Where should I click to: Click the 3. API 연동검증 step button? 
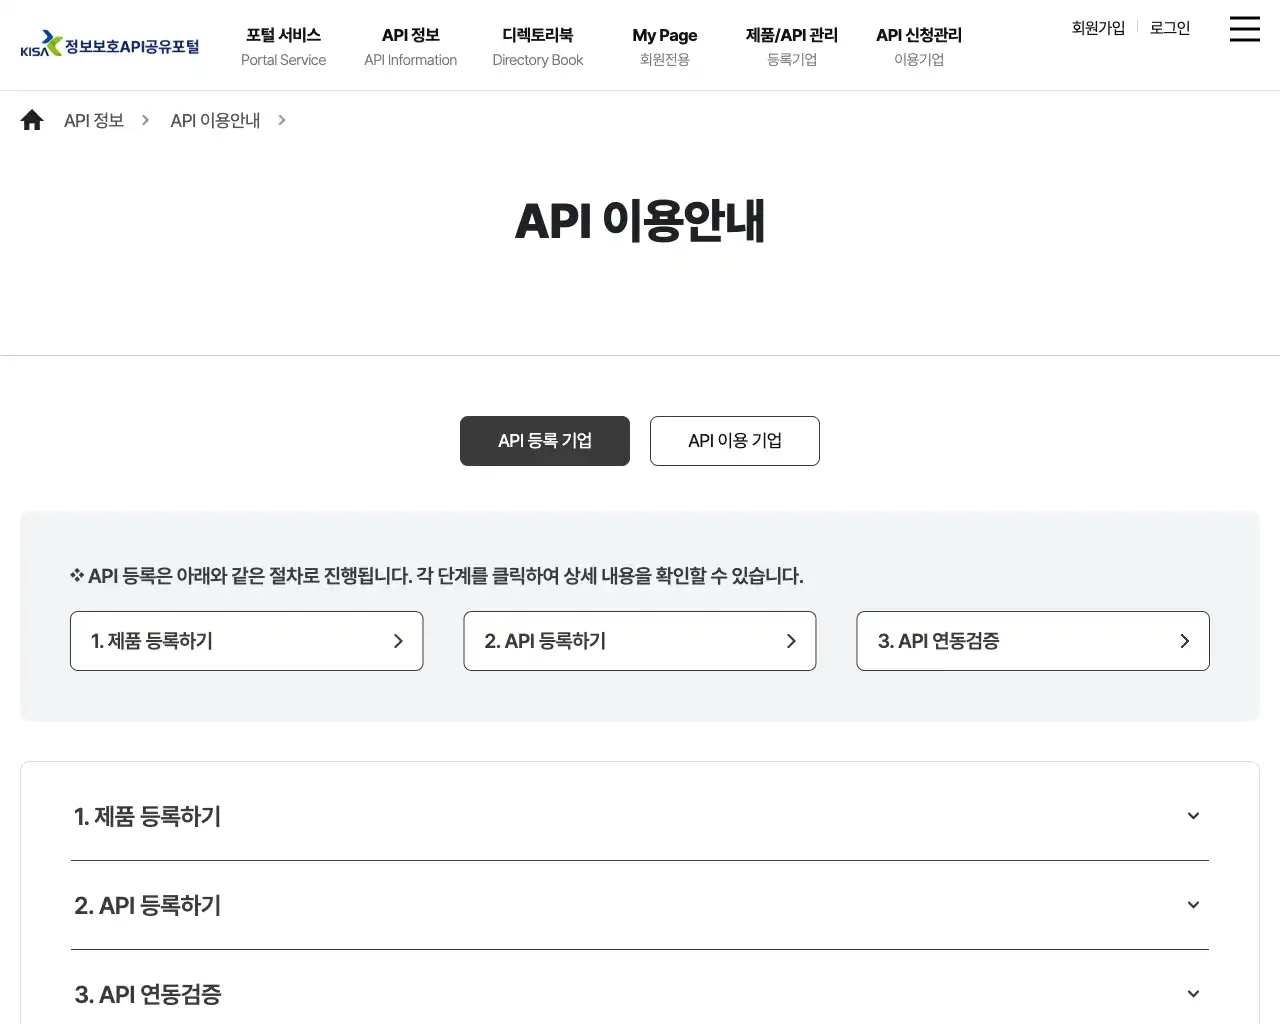1033,641
